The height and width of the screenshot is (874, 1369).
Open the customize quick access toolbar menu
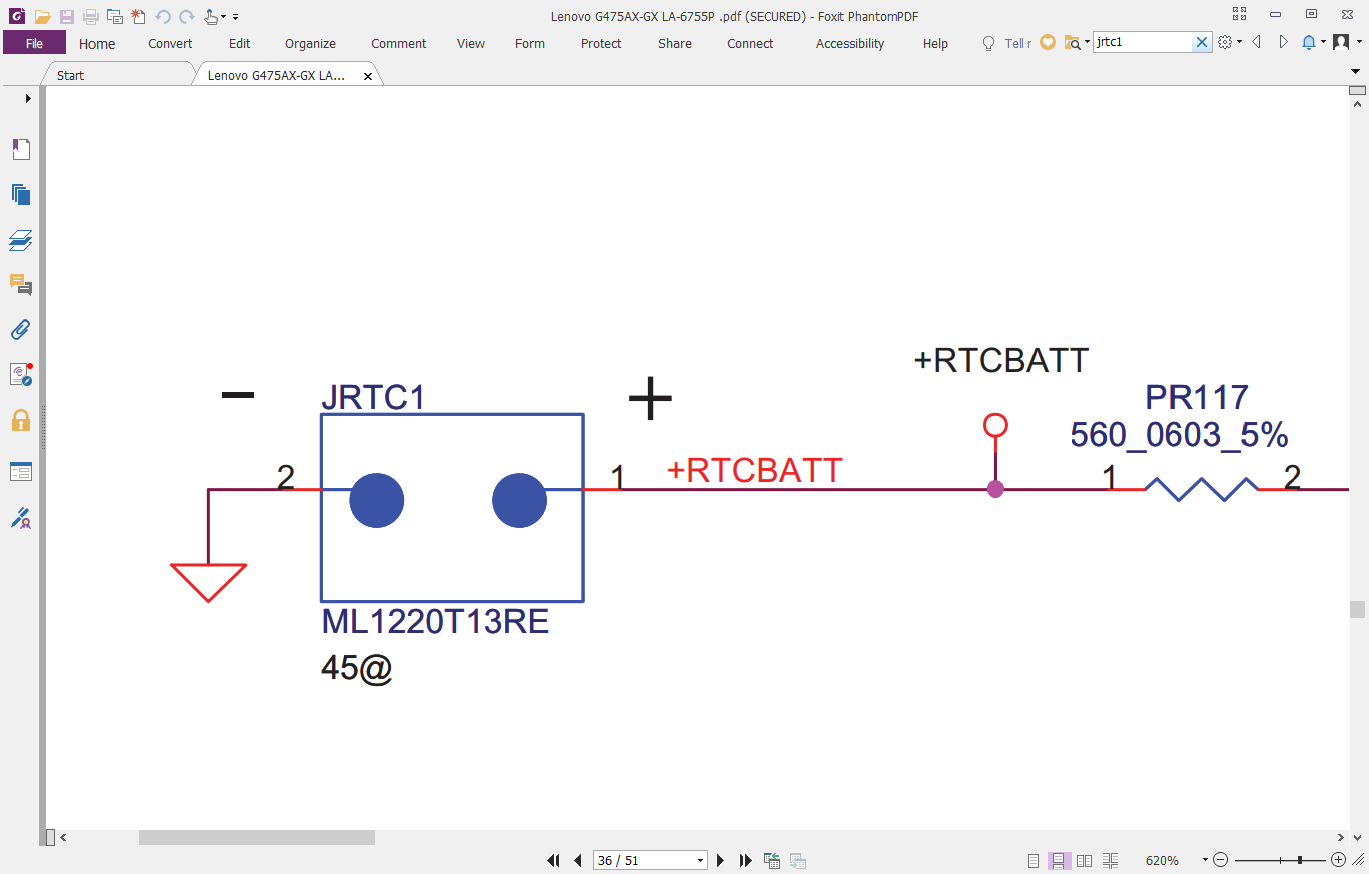(235, 17)
